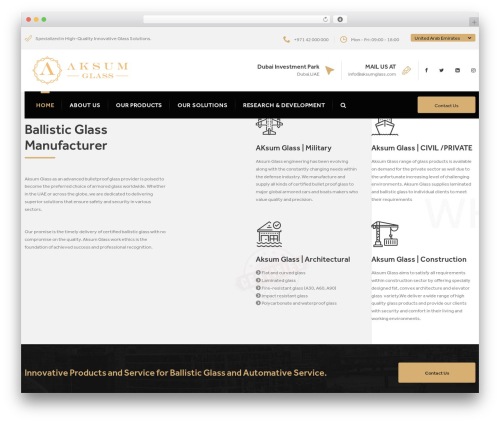
Task: Click the crane icon above Construction
Action: (x=385, y=234)
